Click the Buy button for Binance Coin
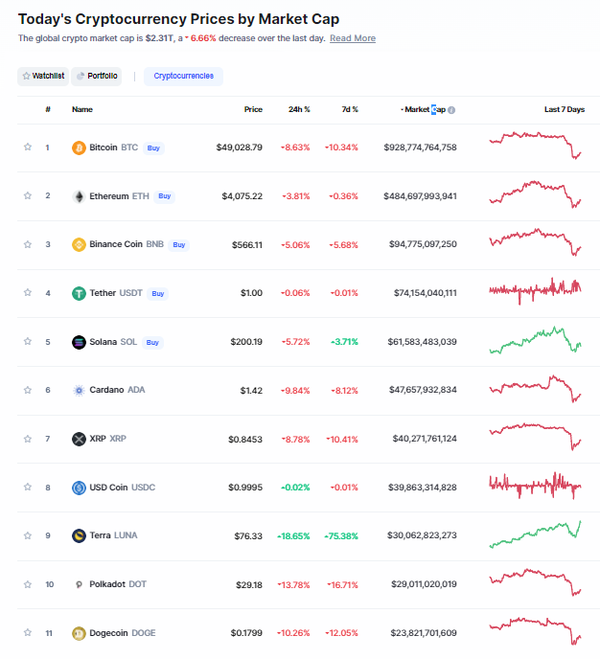 [179, 245]
